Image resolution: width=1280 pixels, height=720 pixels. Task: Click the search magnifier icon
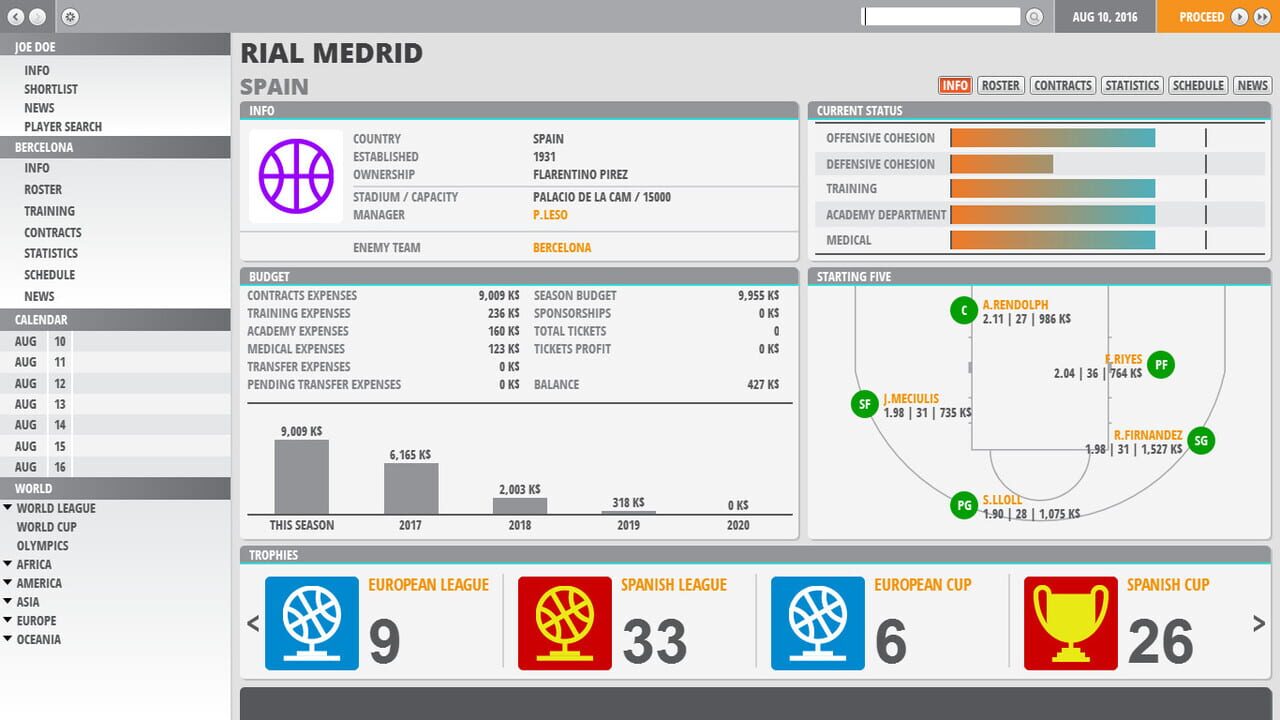point(1034,16)
